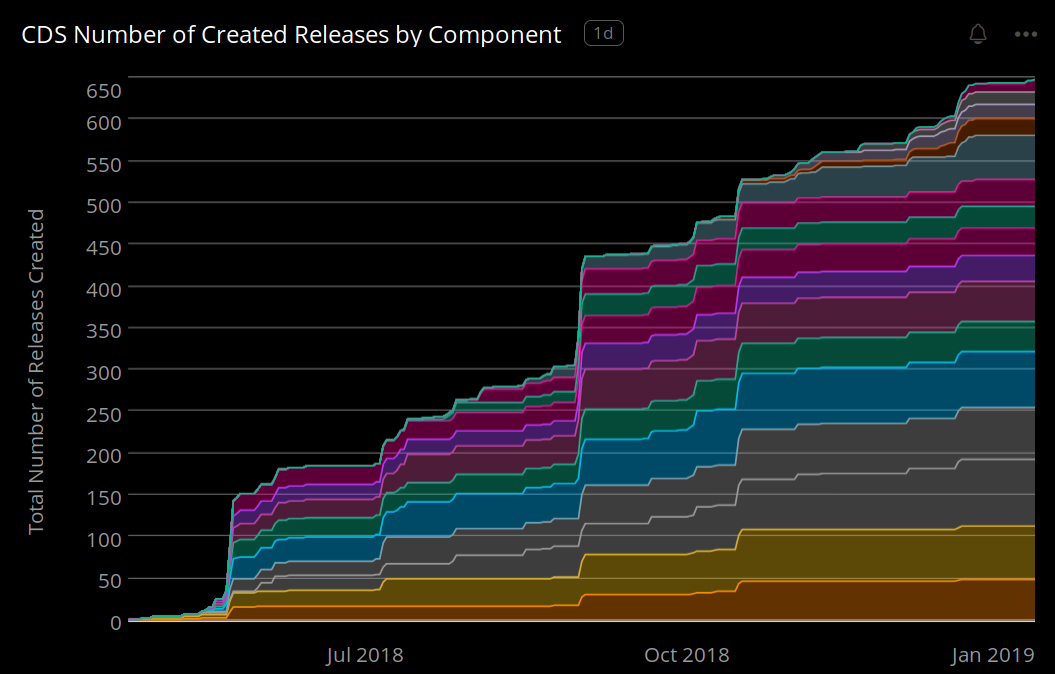Open the alert bell icon

click(978, 33)
